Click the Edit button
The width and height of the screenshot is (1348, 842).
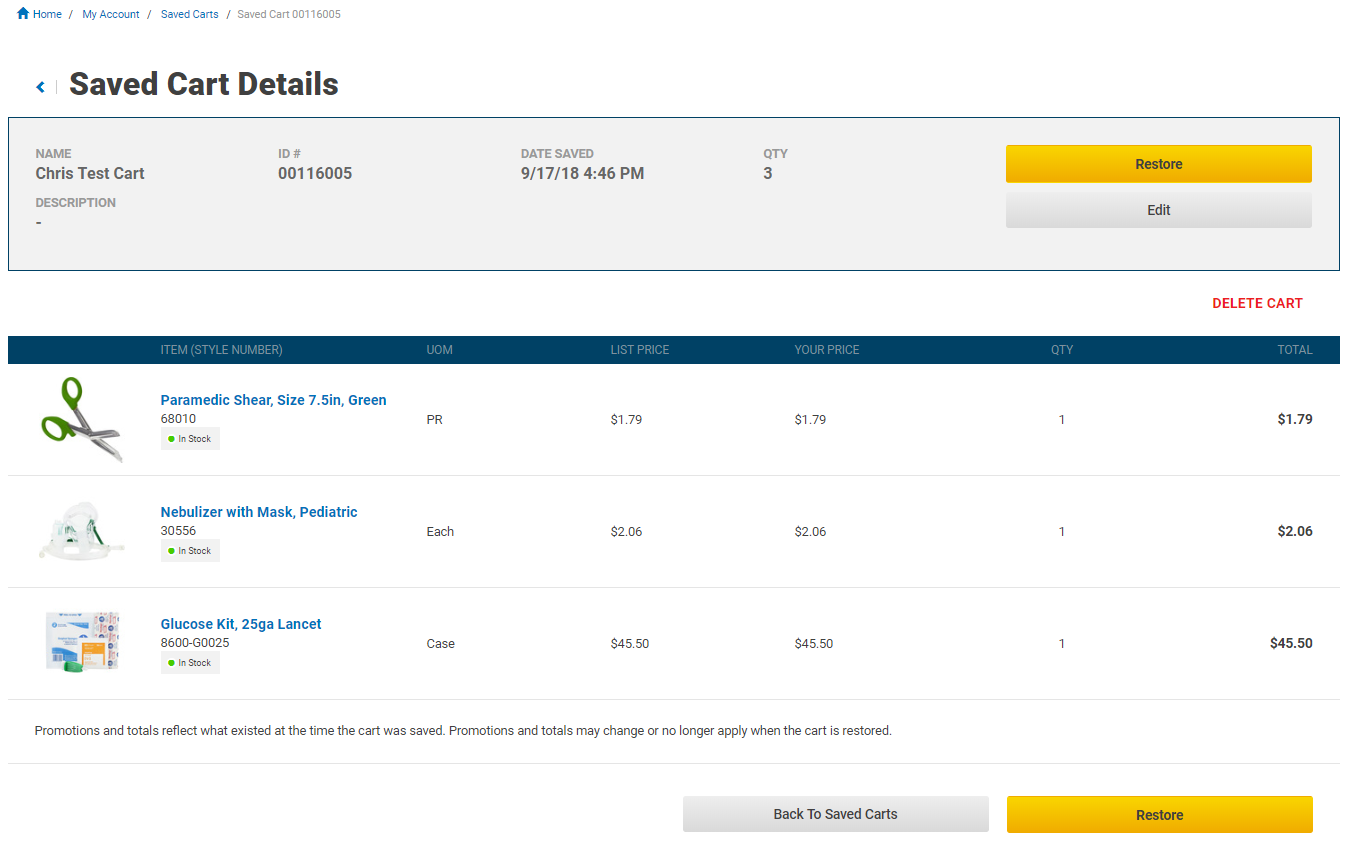[1159, 210]
